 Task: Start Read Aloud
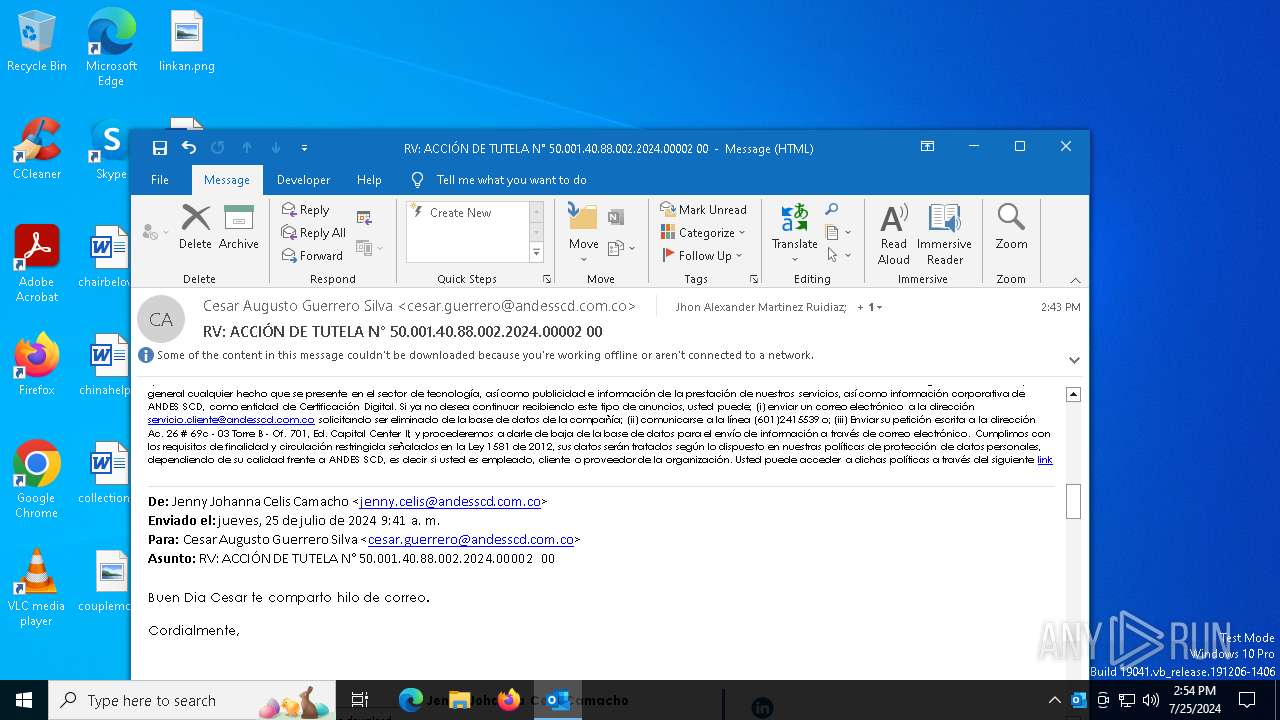(x=893, y=234)
